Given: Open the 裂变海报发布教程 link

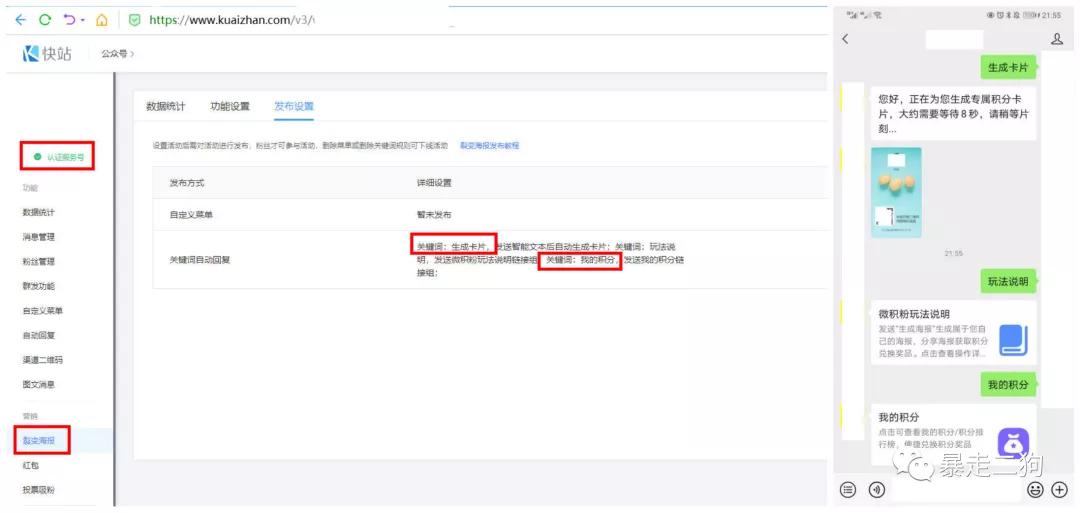Looking at the screenshot, I should [490, 146].
